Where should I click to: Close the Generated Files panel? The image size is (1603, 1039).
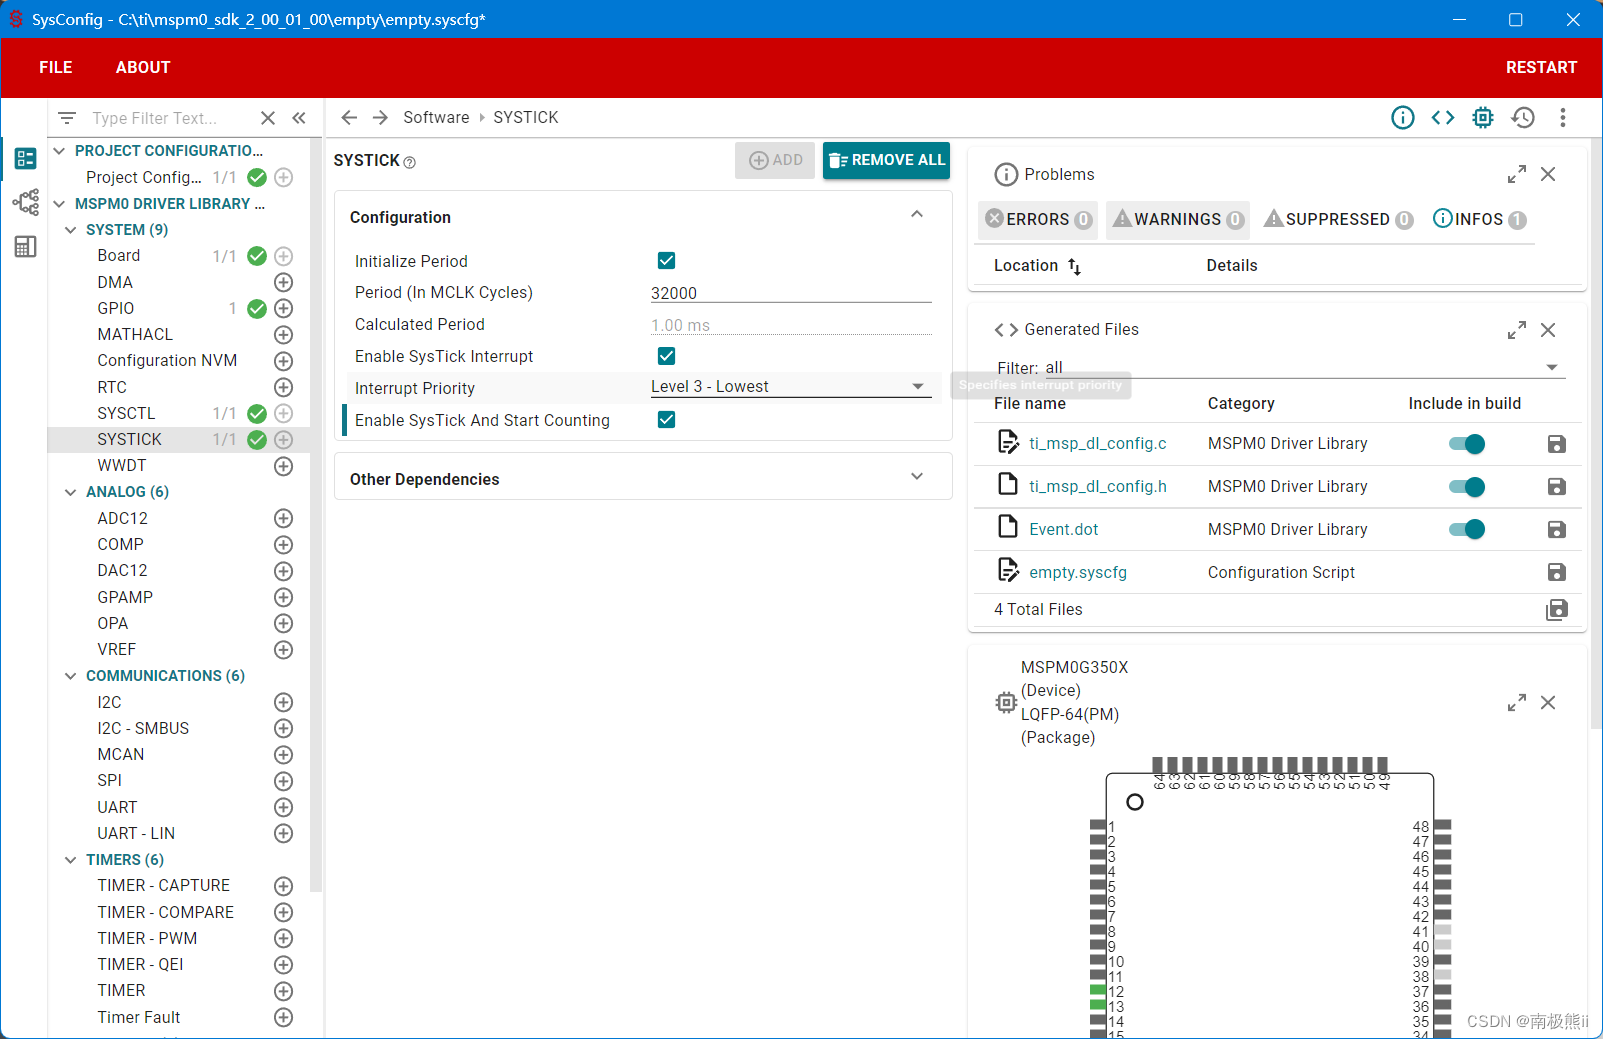click(1548, 330)
